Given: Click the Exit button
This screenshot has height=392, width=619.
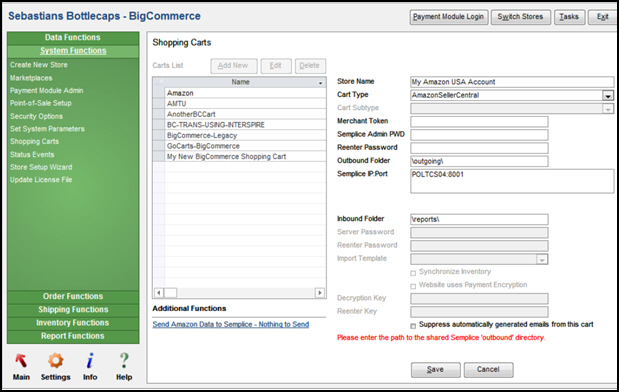Looking at the screenshot, I should [x=603, y=17].
